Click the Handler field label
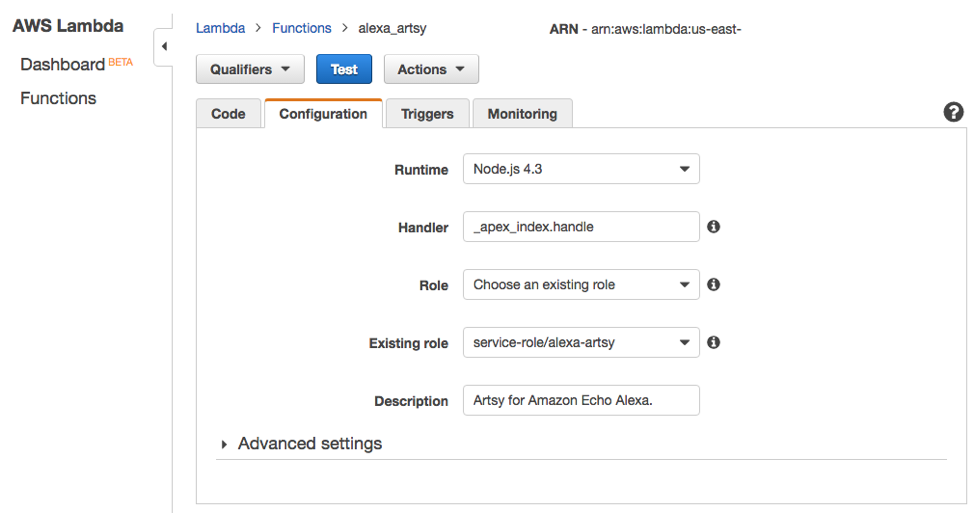This screenshot has height=513, width=975. 423,228
